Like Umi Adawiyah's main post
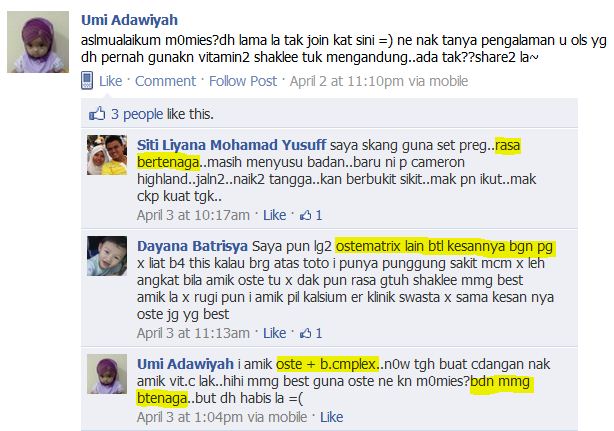 tap(110, 81)
